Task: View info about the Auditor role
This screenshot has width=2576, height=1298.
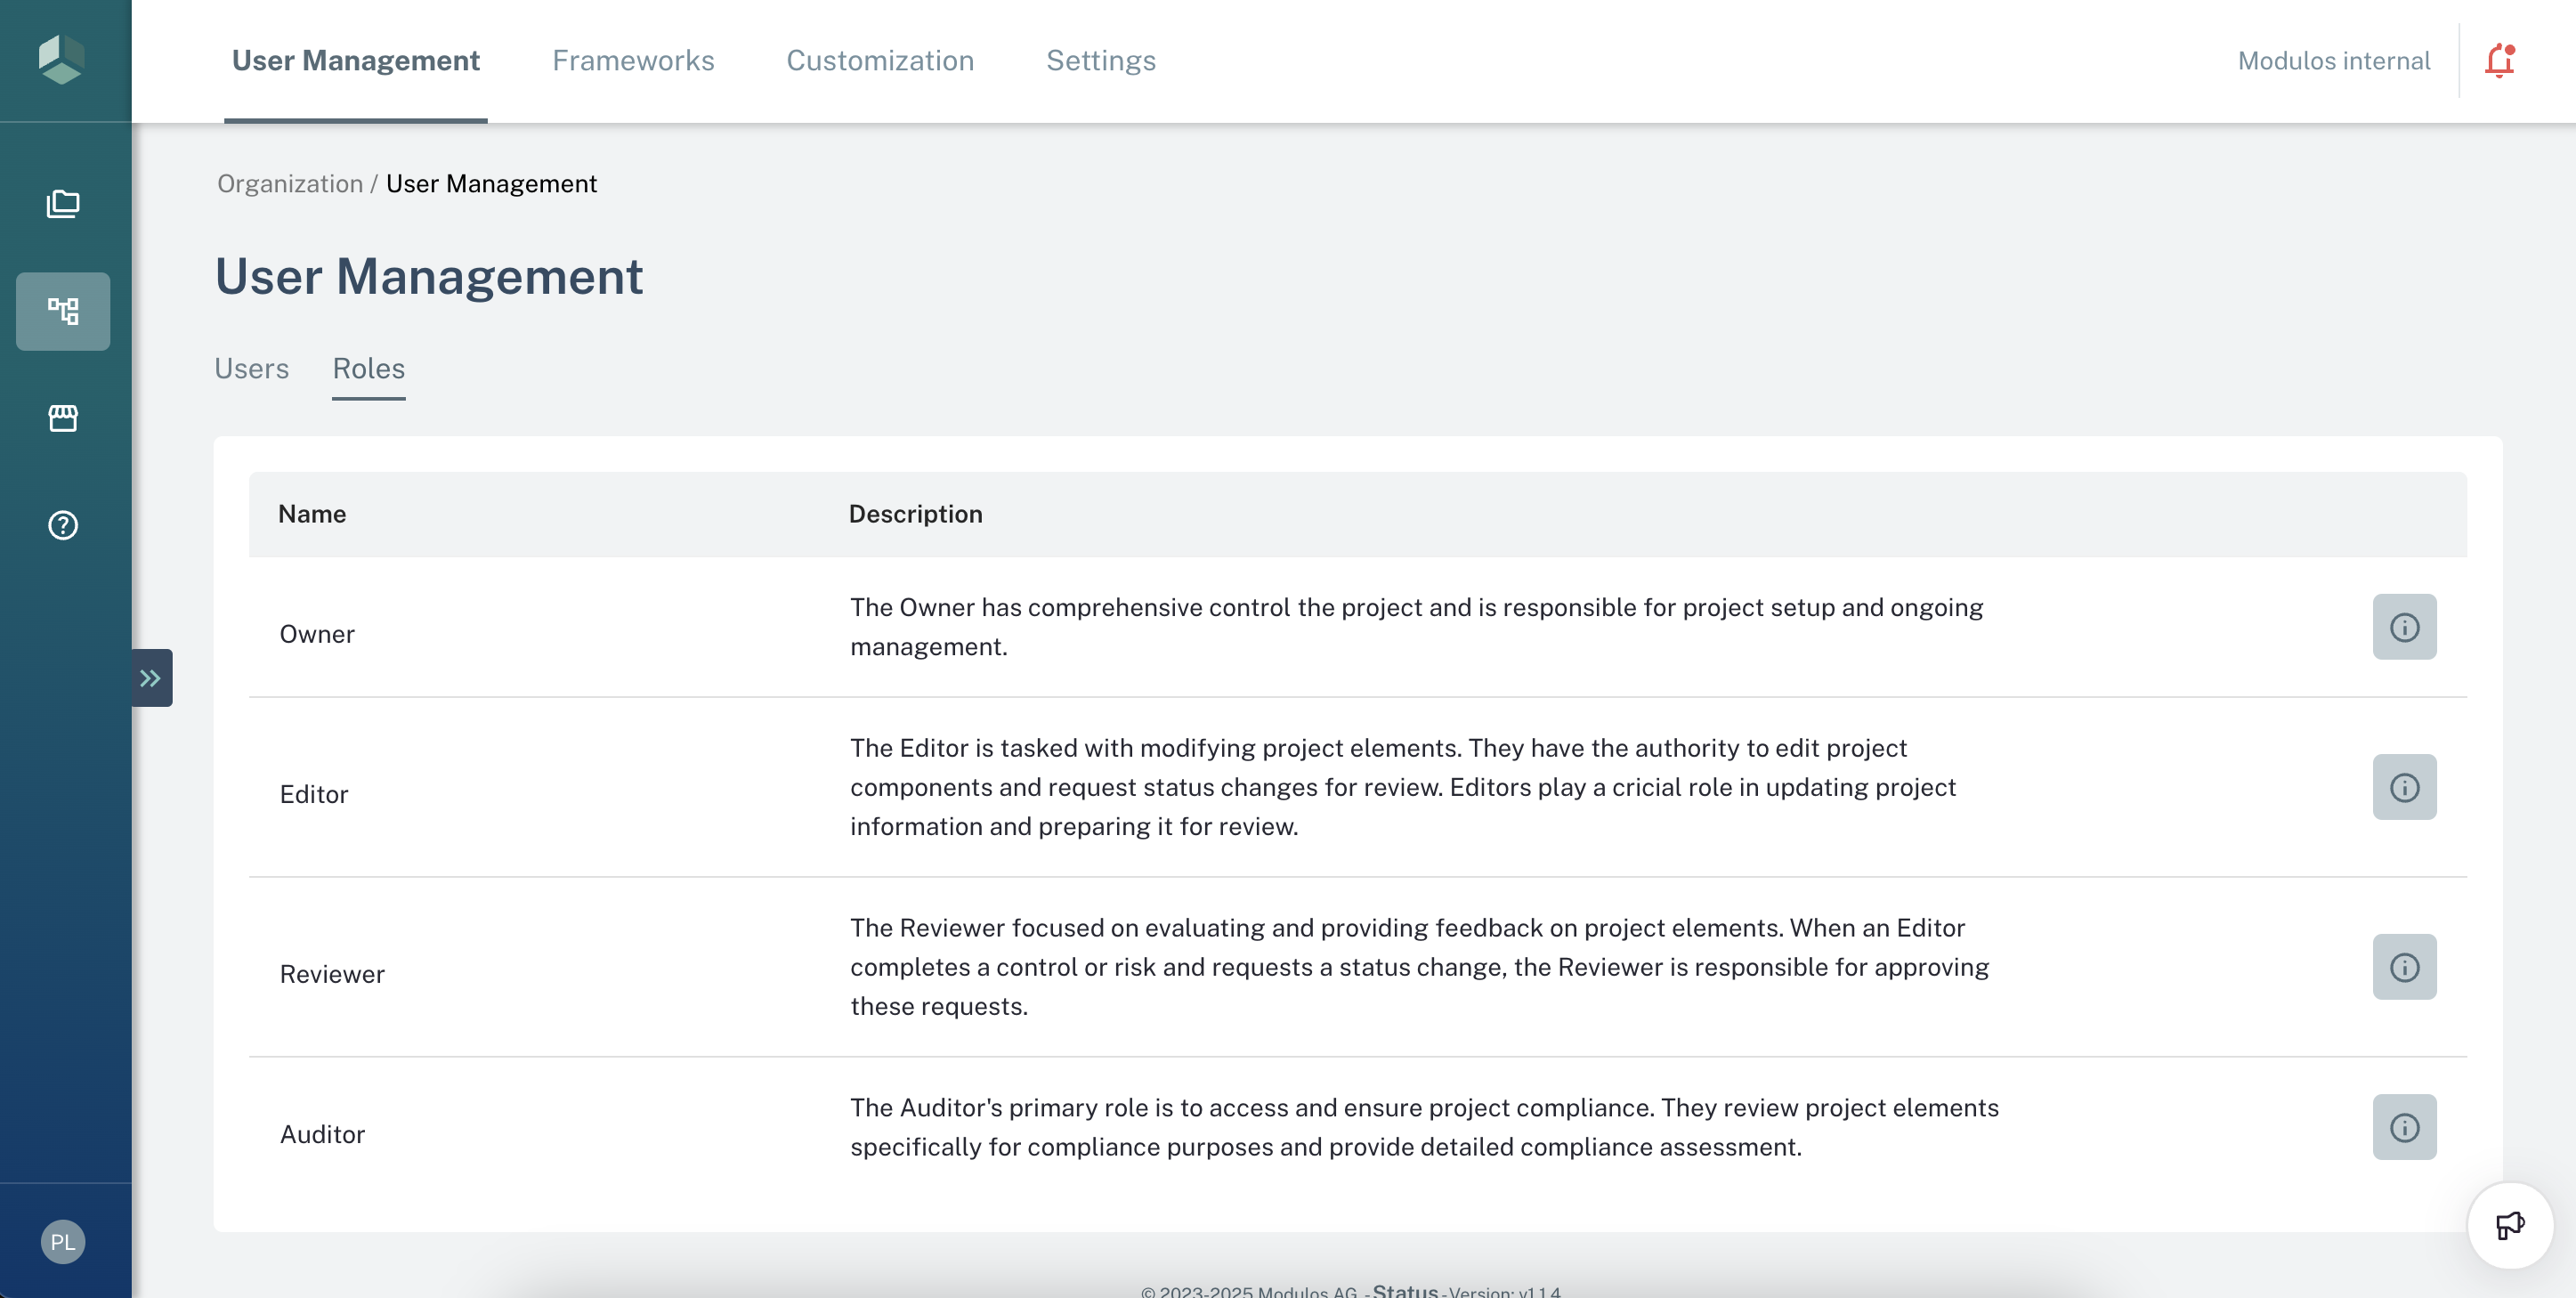Action: click(2405, 1127)
